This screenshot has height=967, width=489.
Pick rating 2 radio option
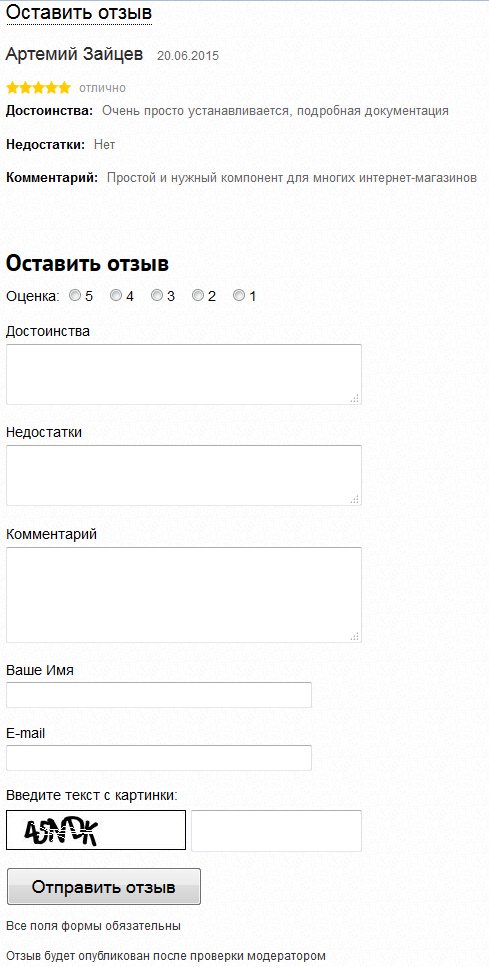pos(198,296)
